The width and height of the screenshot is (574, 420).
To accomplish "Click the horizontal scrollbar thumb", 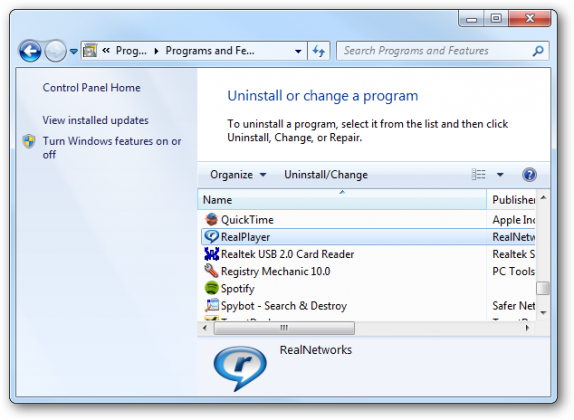I will pos(284,328).
